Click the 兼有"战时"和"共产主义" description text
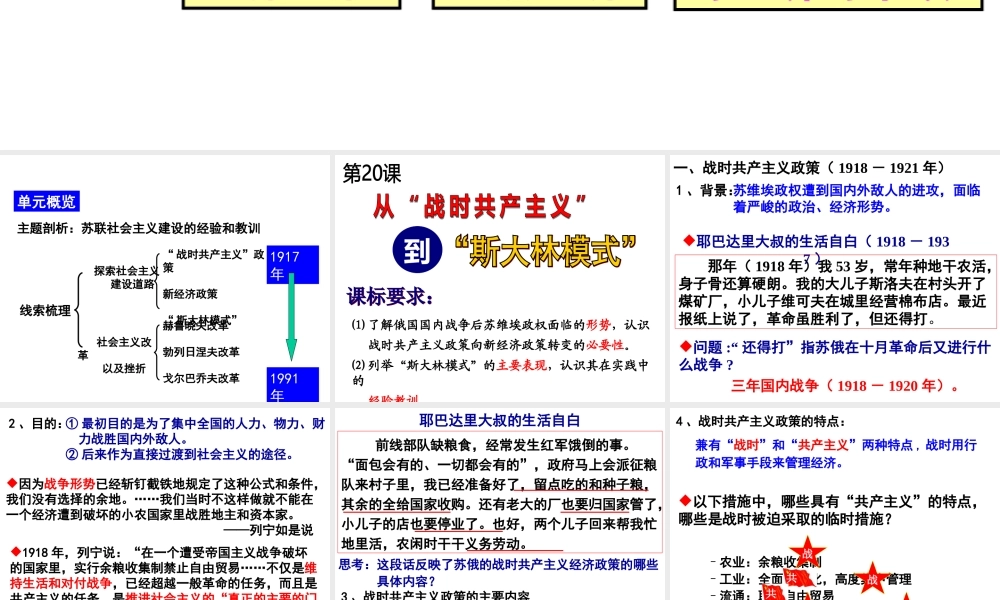This screenshot has width=1000, height=600. click(835, 453)
